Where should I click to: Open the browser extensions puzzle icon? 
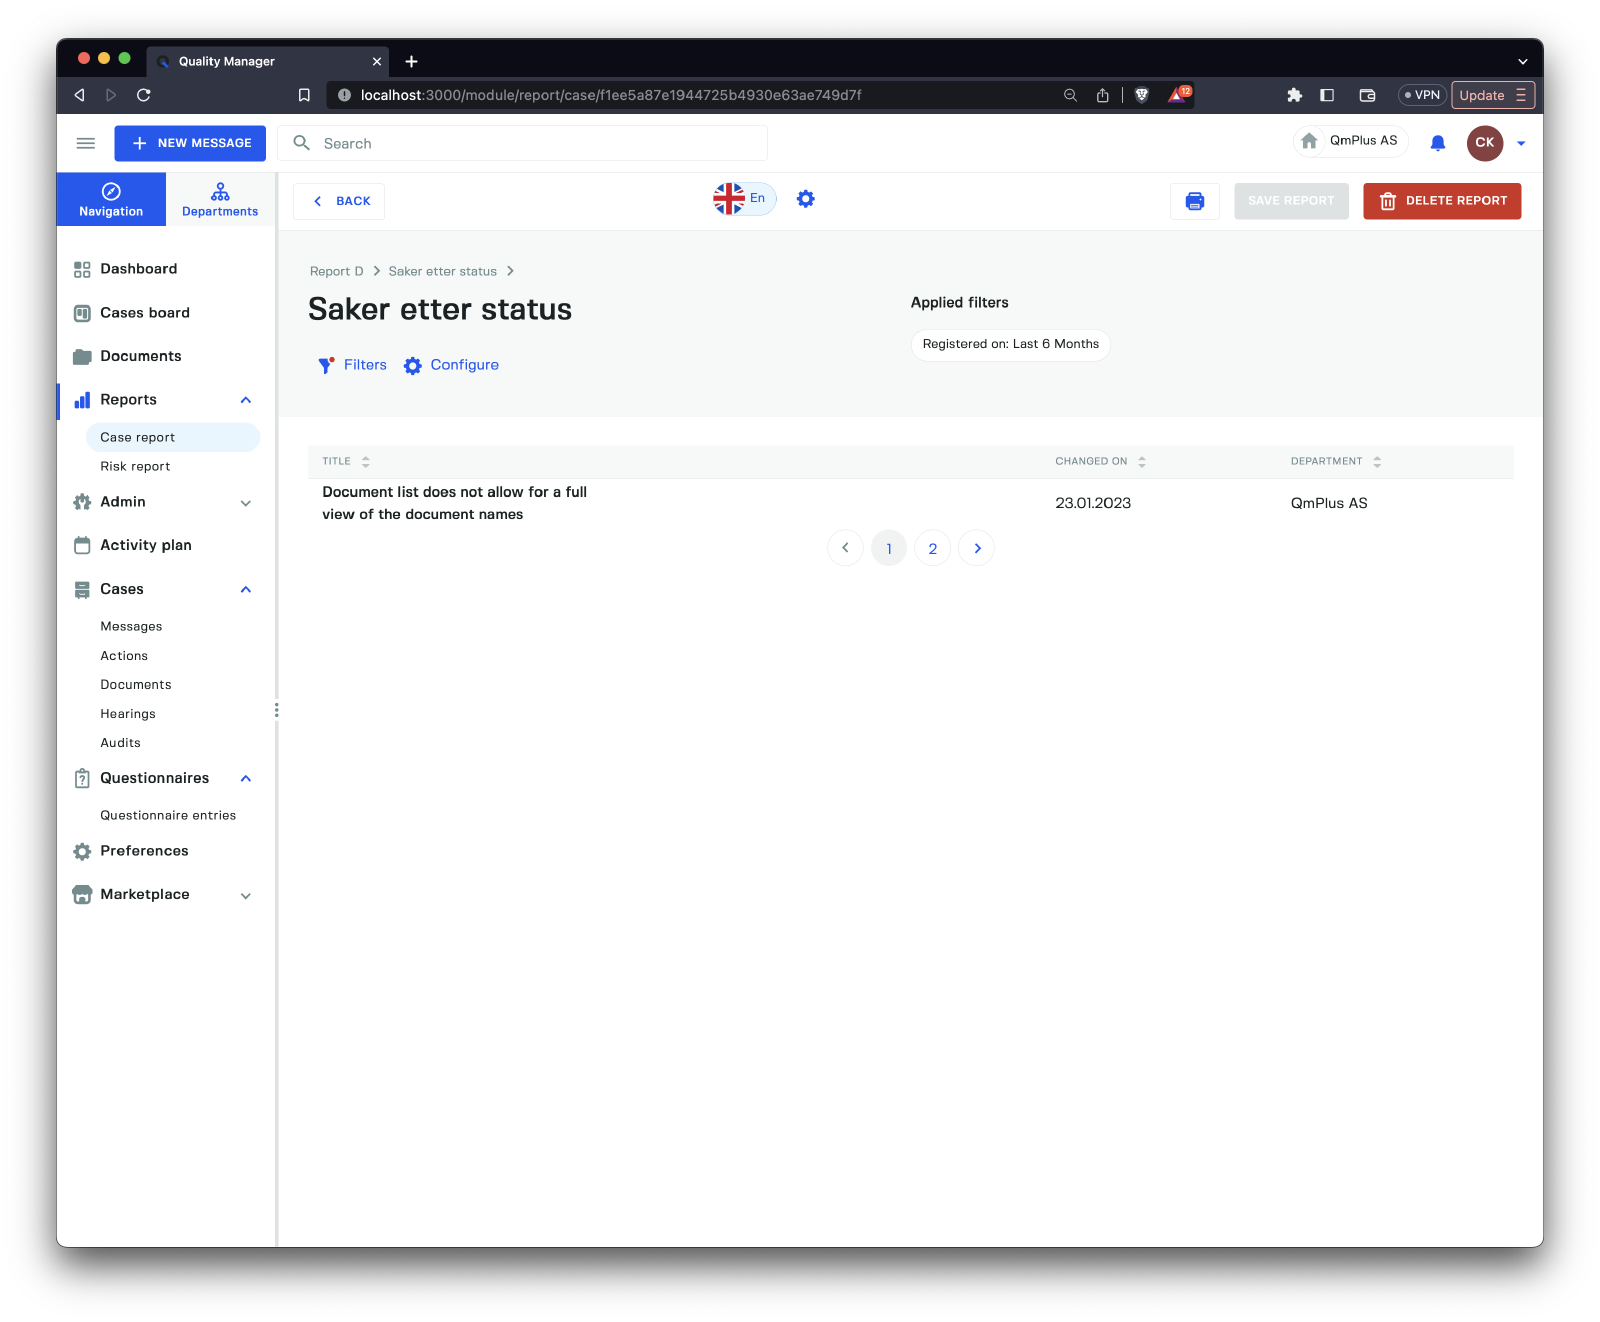[x=1294, y=95]
